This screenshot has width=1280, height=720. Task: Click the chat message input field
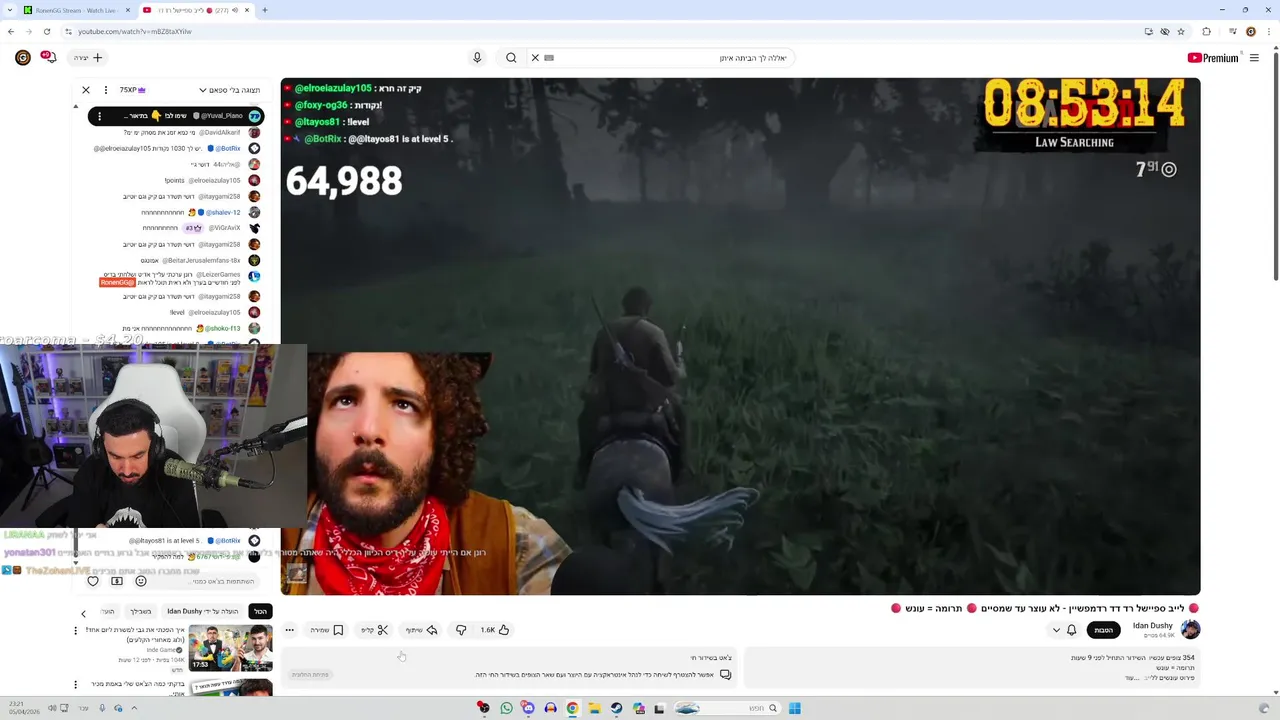[x=208, y=581]
